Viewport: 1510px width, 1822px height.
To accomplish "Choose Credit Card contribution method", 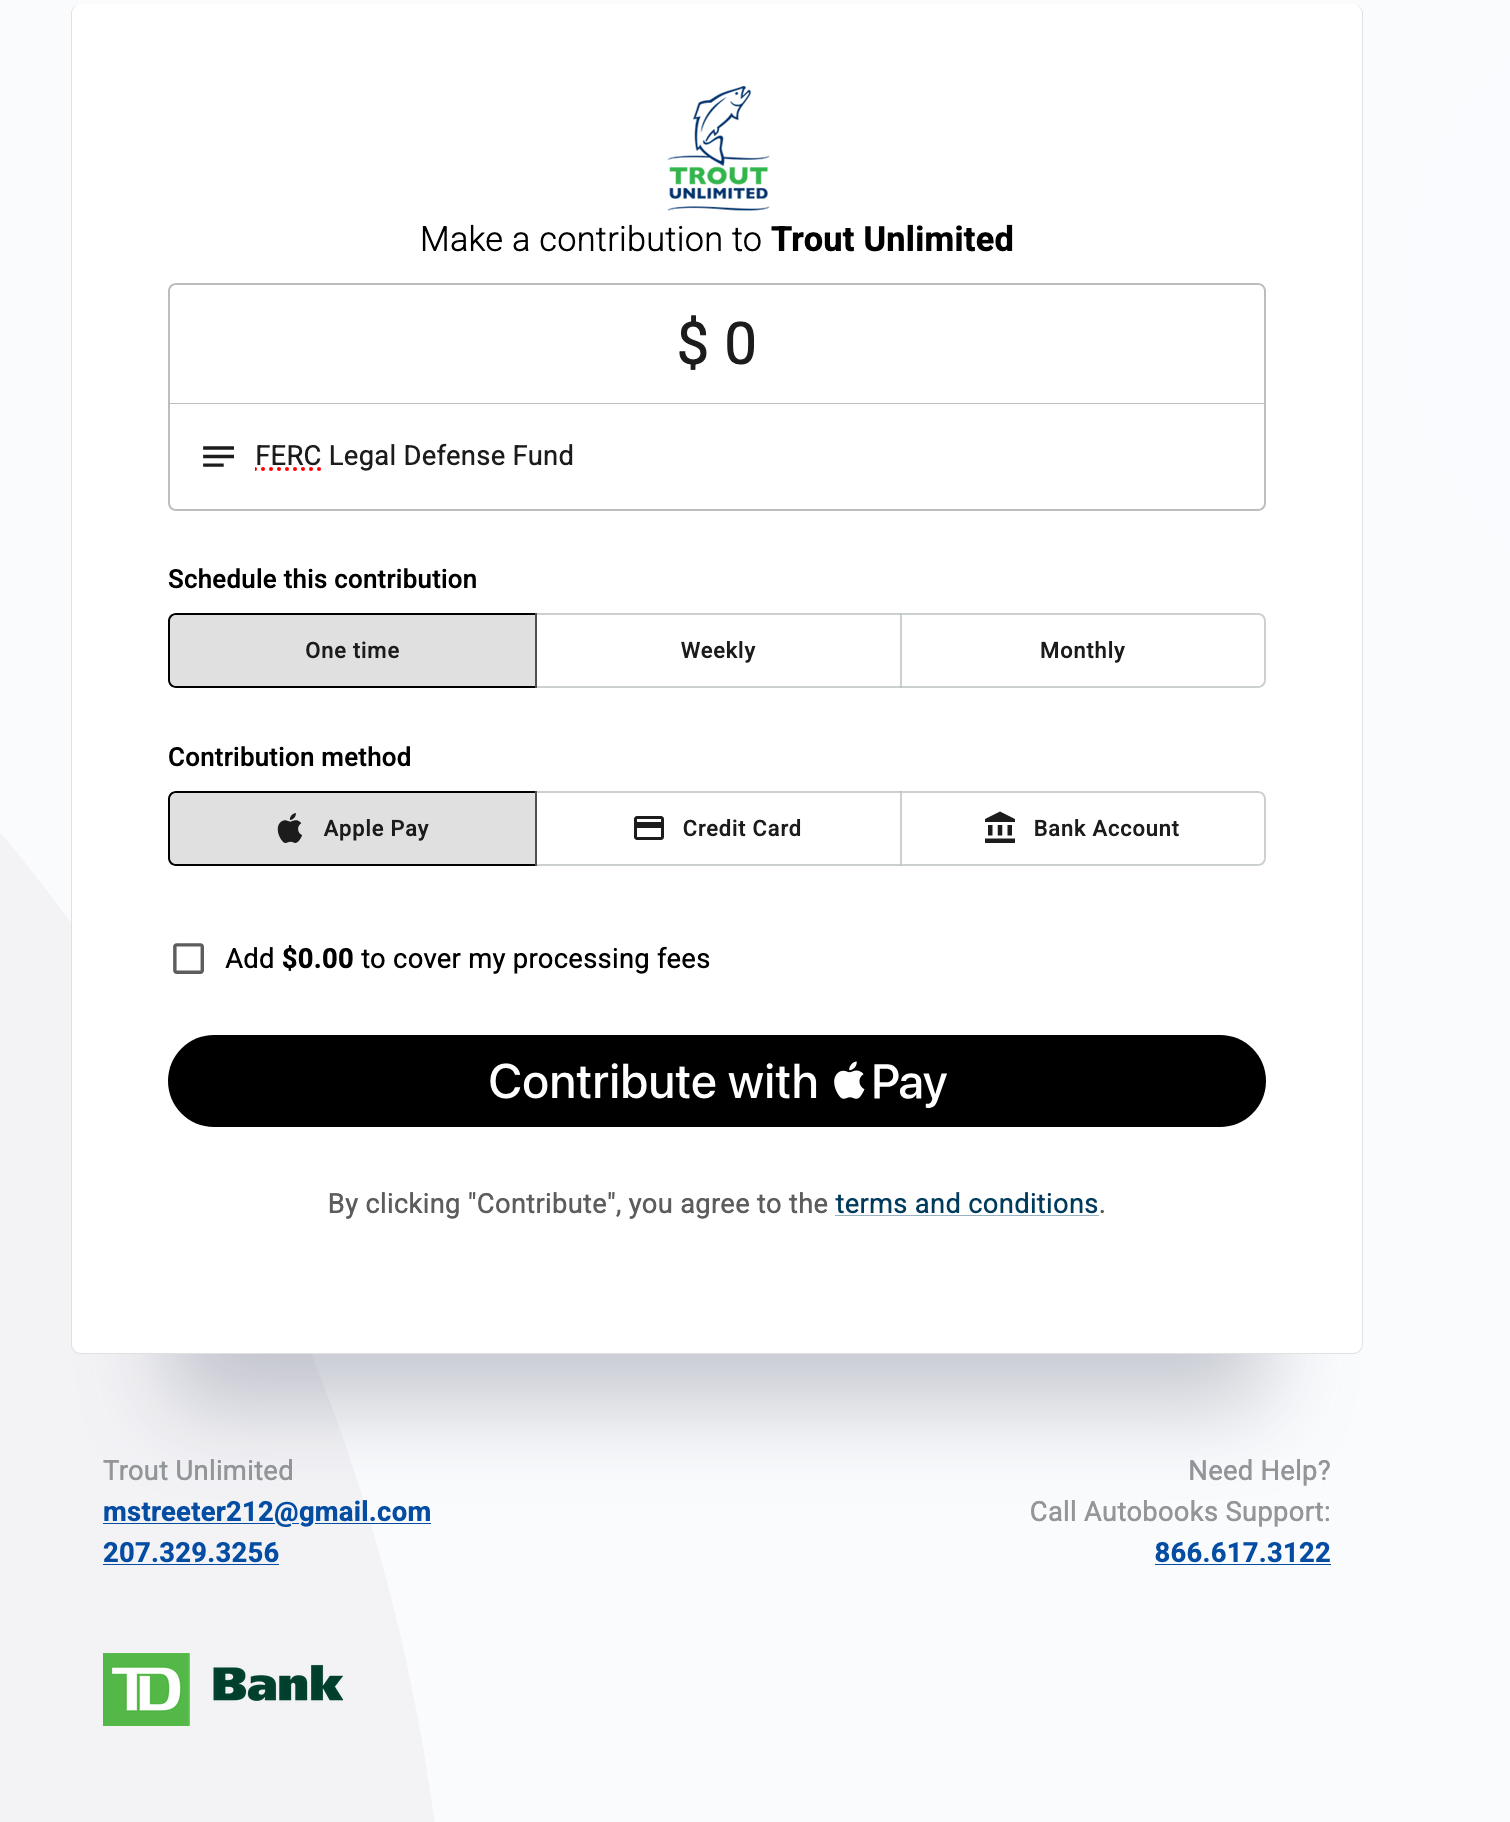I will click(718, 828).
